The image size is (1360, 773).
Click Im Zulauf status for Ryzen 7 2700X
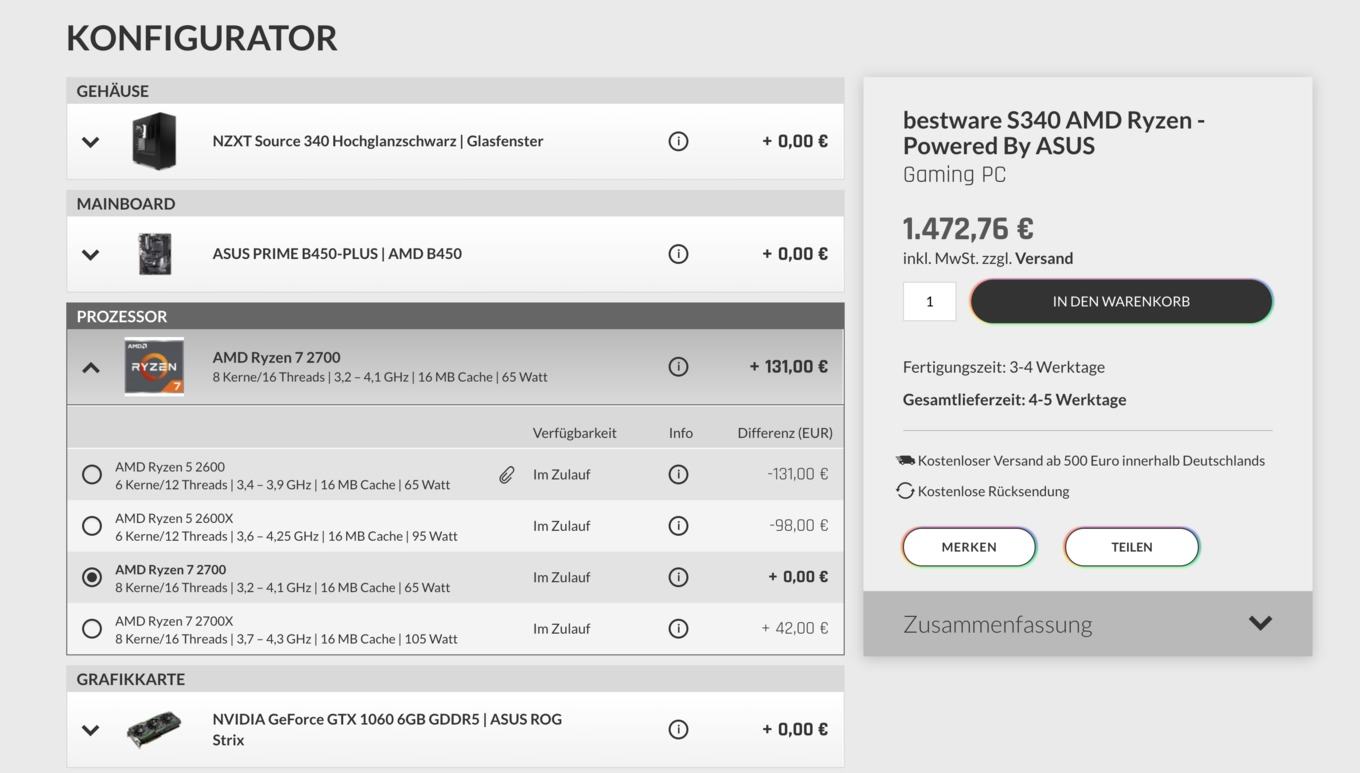pos(561,629)
